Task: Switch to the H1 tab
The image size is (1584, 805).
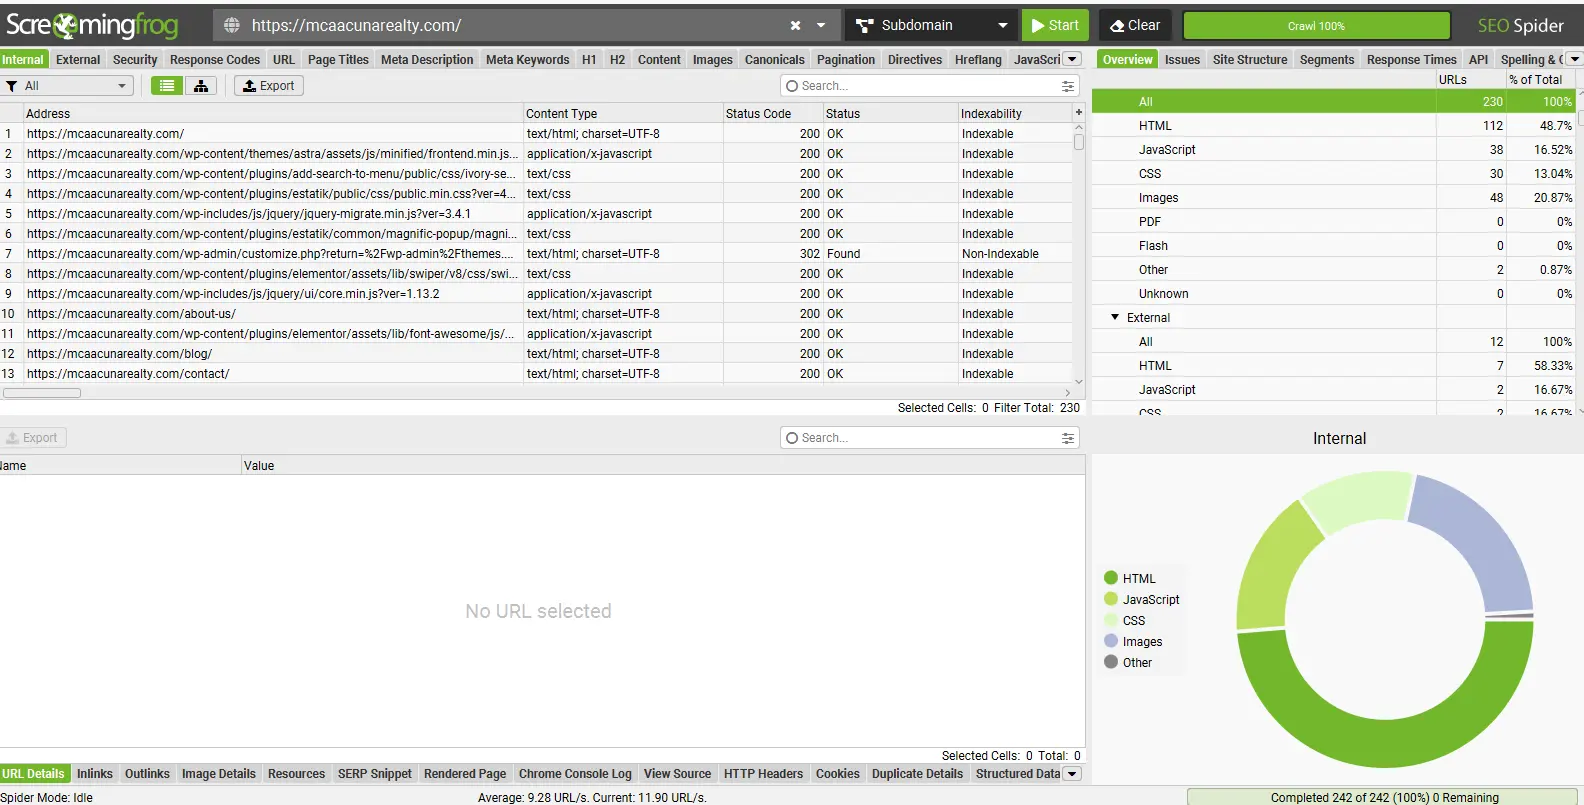Action: pyautogui.click(x=589, y=60)
